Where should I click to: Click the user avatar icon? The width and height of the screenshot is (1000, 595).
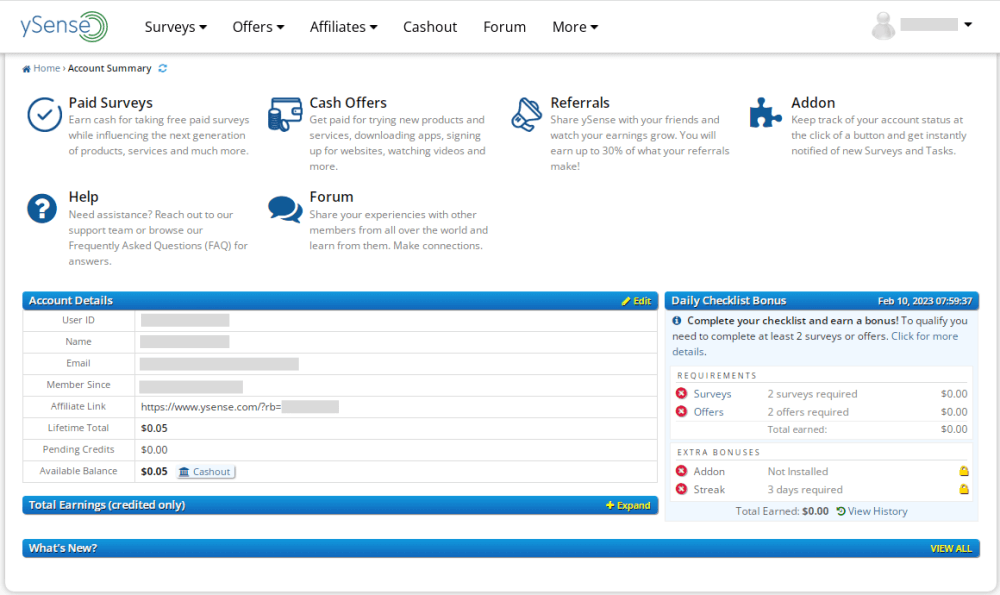[883, 26]
